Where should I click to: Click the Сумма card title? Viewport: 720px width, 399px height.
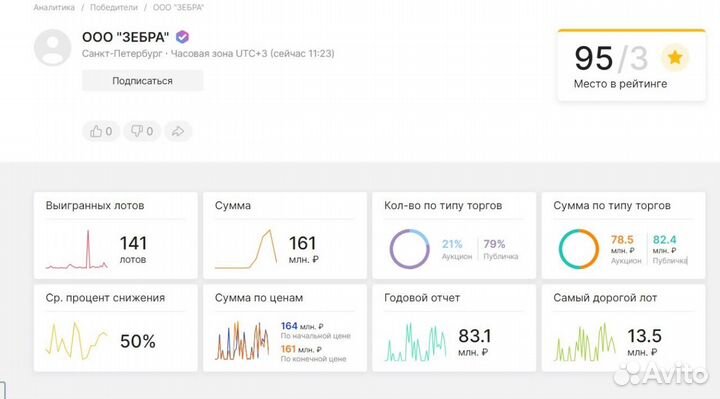click(x=233, y=206)
